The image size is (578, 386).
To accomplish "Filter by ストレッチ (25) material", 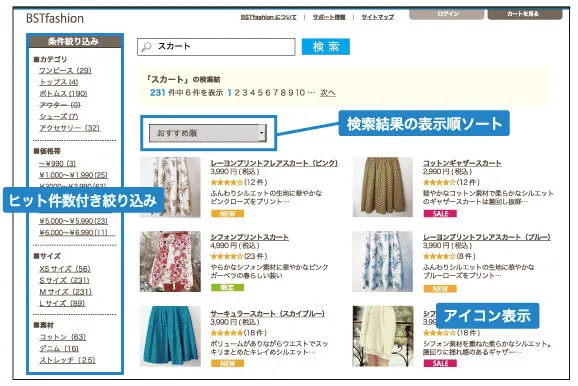I will 67,360.
